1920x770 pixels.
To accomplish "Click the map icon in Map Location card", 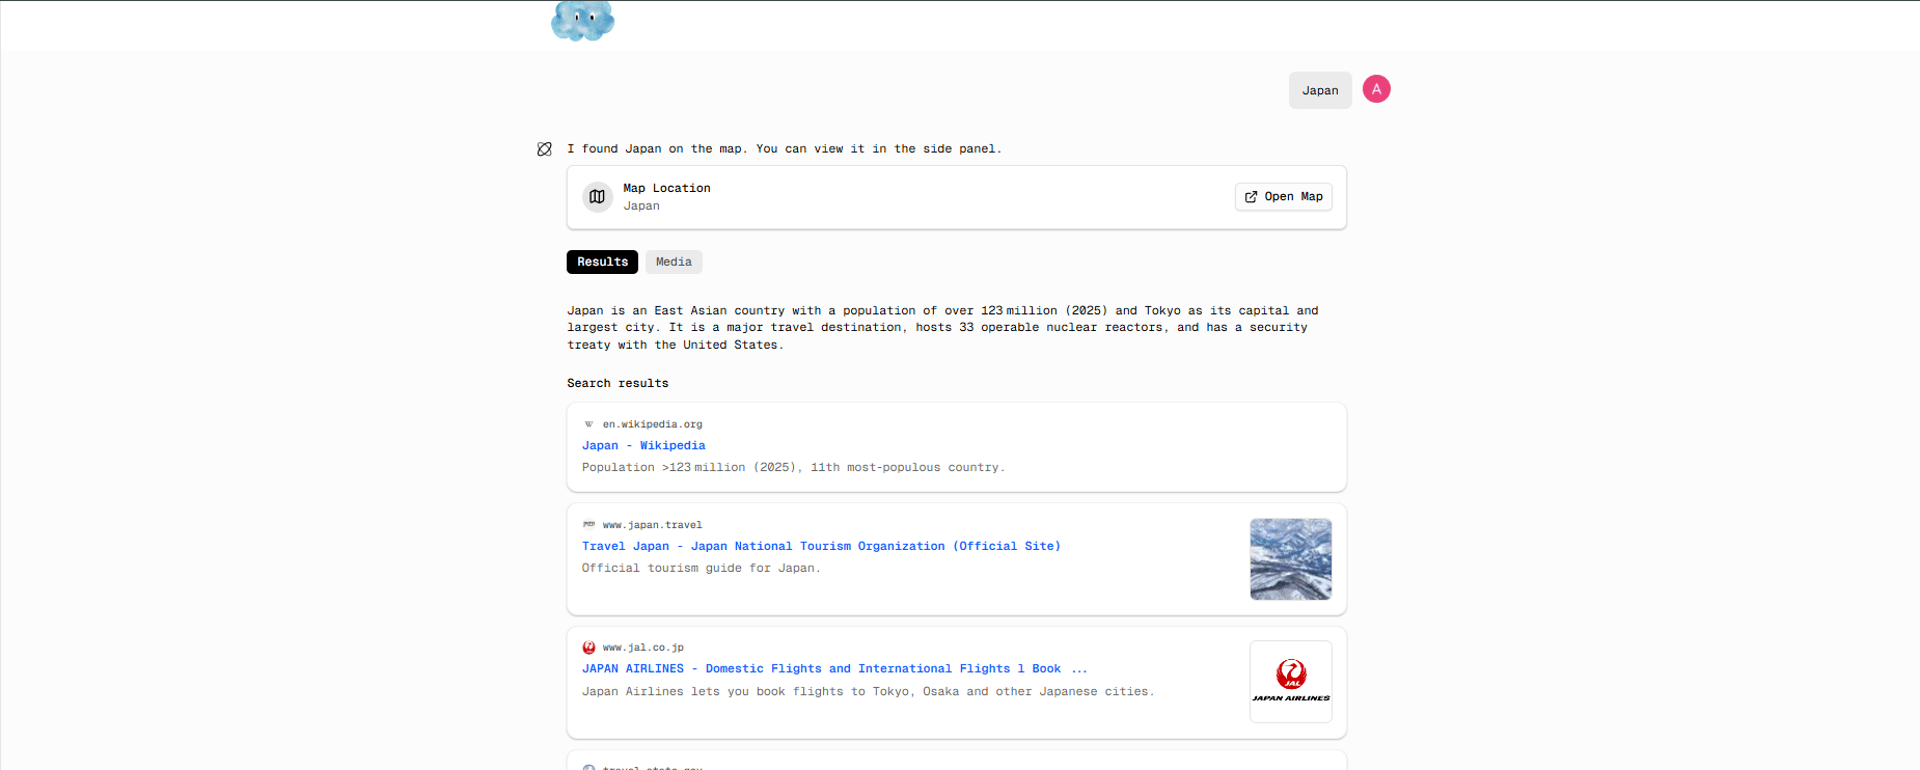I will [597, 197].
